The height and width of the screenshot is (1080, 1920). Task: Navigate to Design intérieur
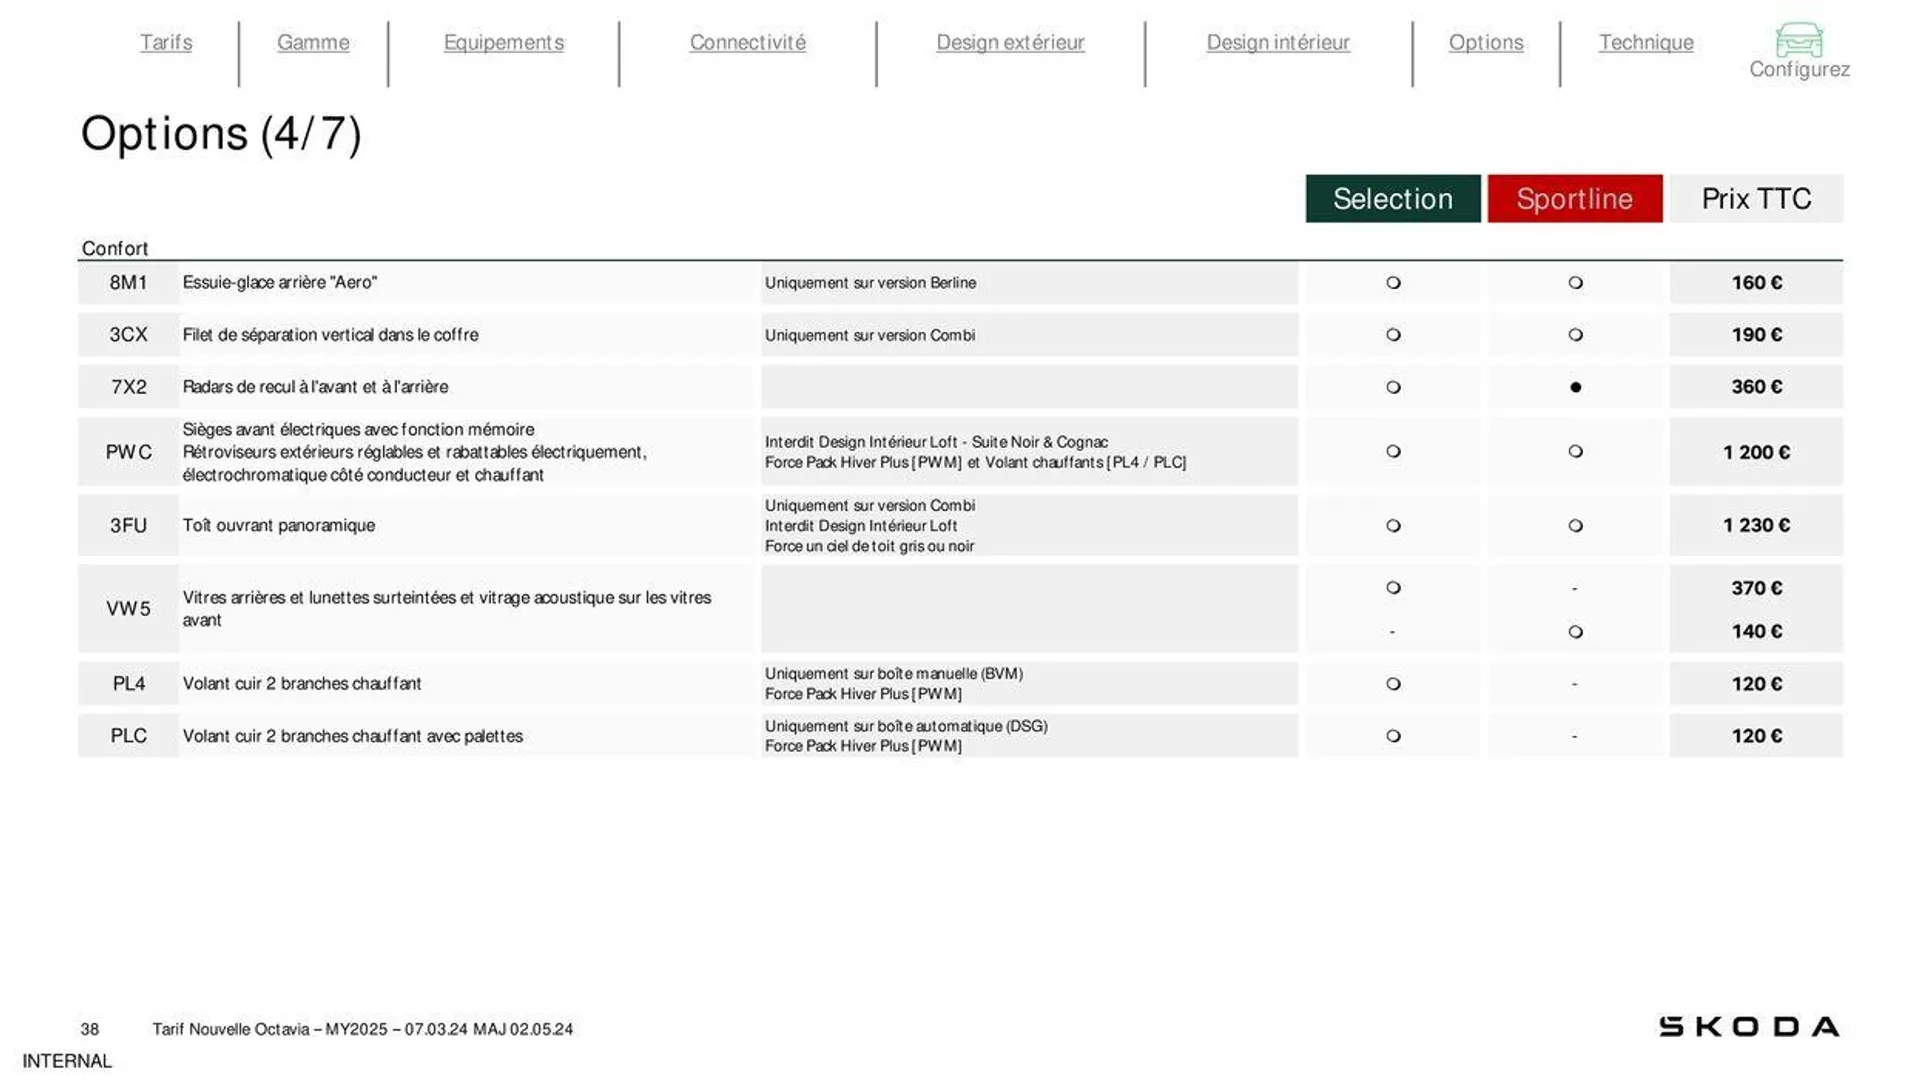(1278, 42)
